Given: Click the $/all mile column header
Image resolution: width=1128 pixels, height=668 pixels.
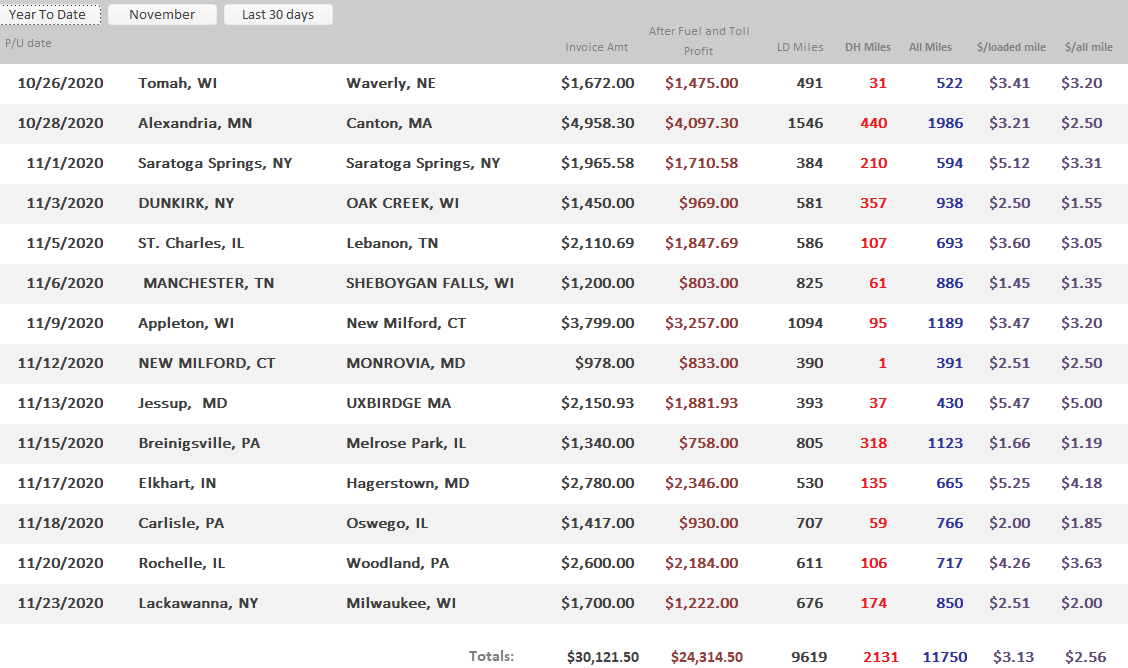Looking at the screenshot, I should [1089, 47].
